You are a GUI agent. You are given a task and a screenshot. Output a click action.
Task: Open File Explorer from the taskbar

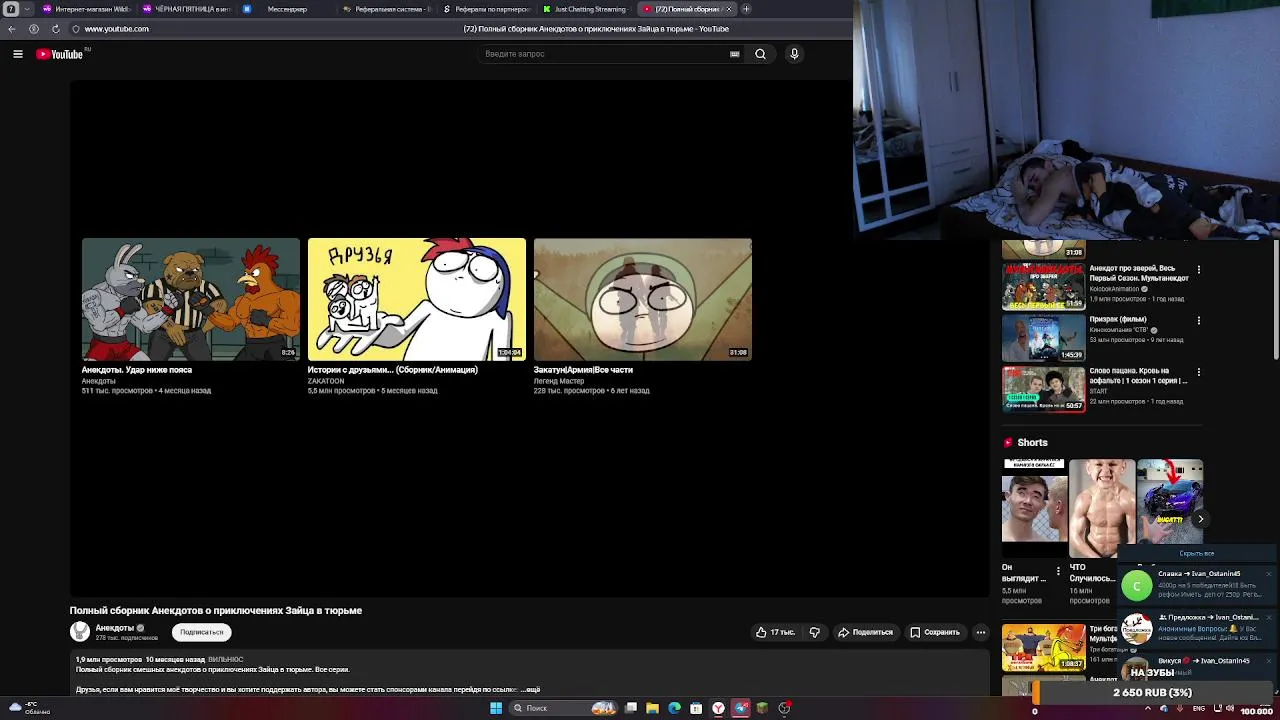click(x=652, y=708)
